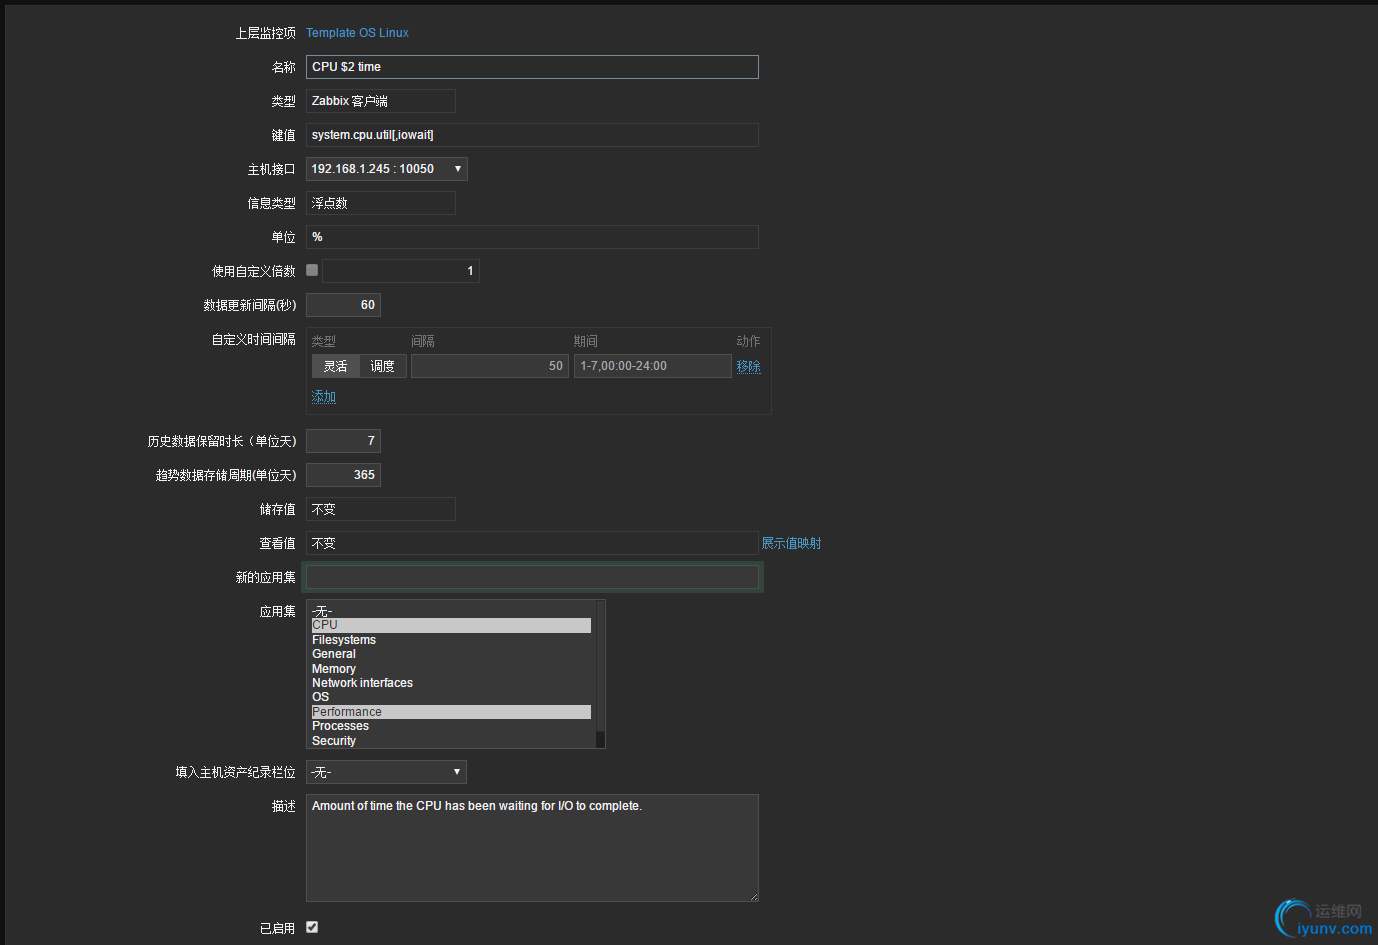Select Performance in the applications list
The width and height of the screenshot is (1378, 945).
coord(451,712)
